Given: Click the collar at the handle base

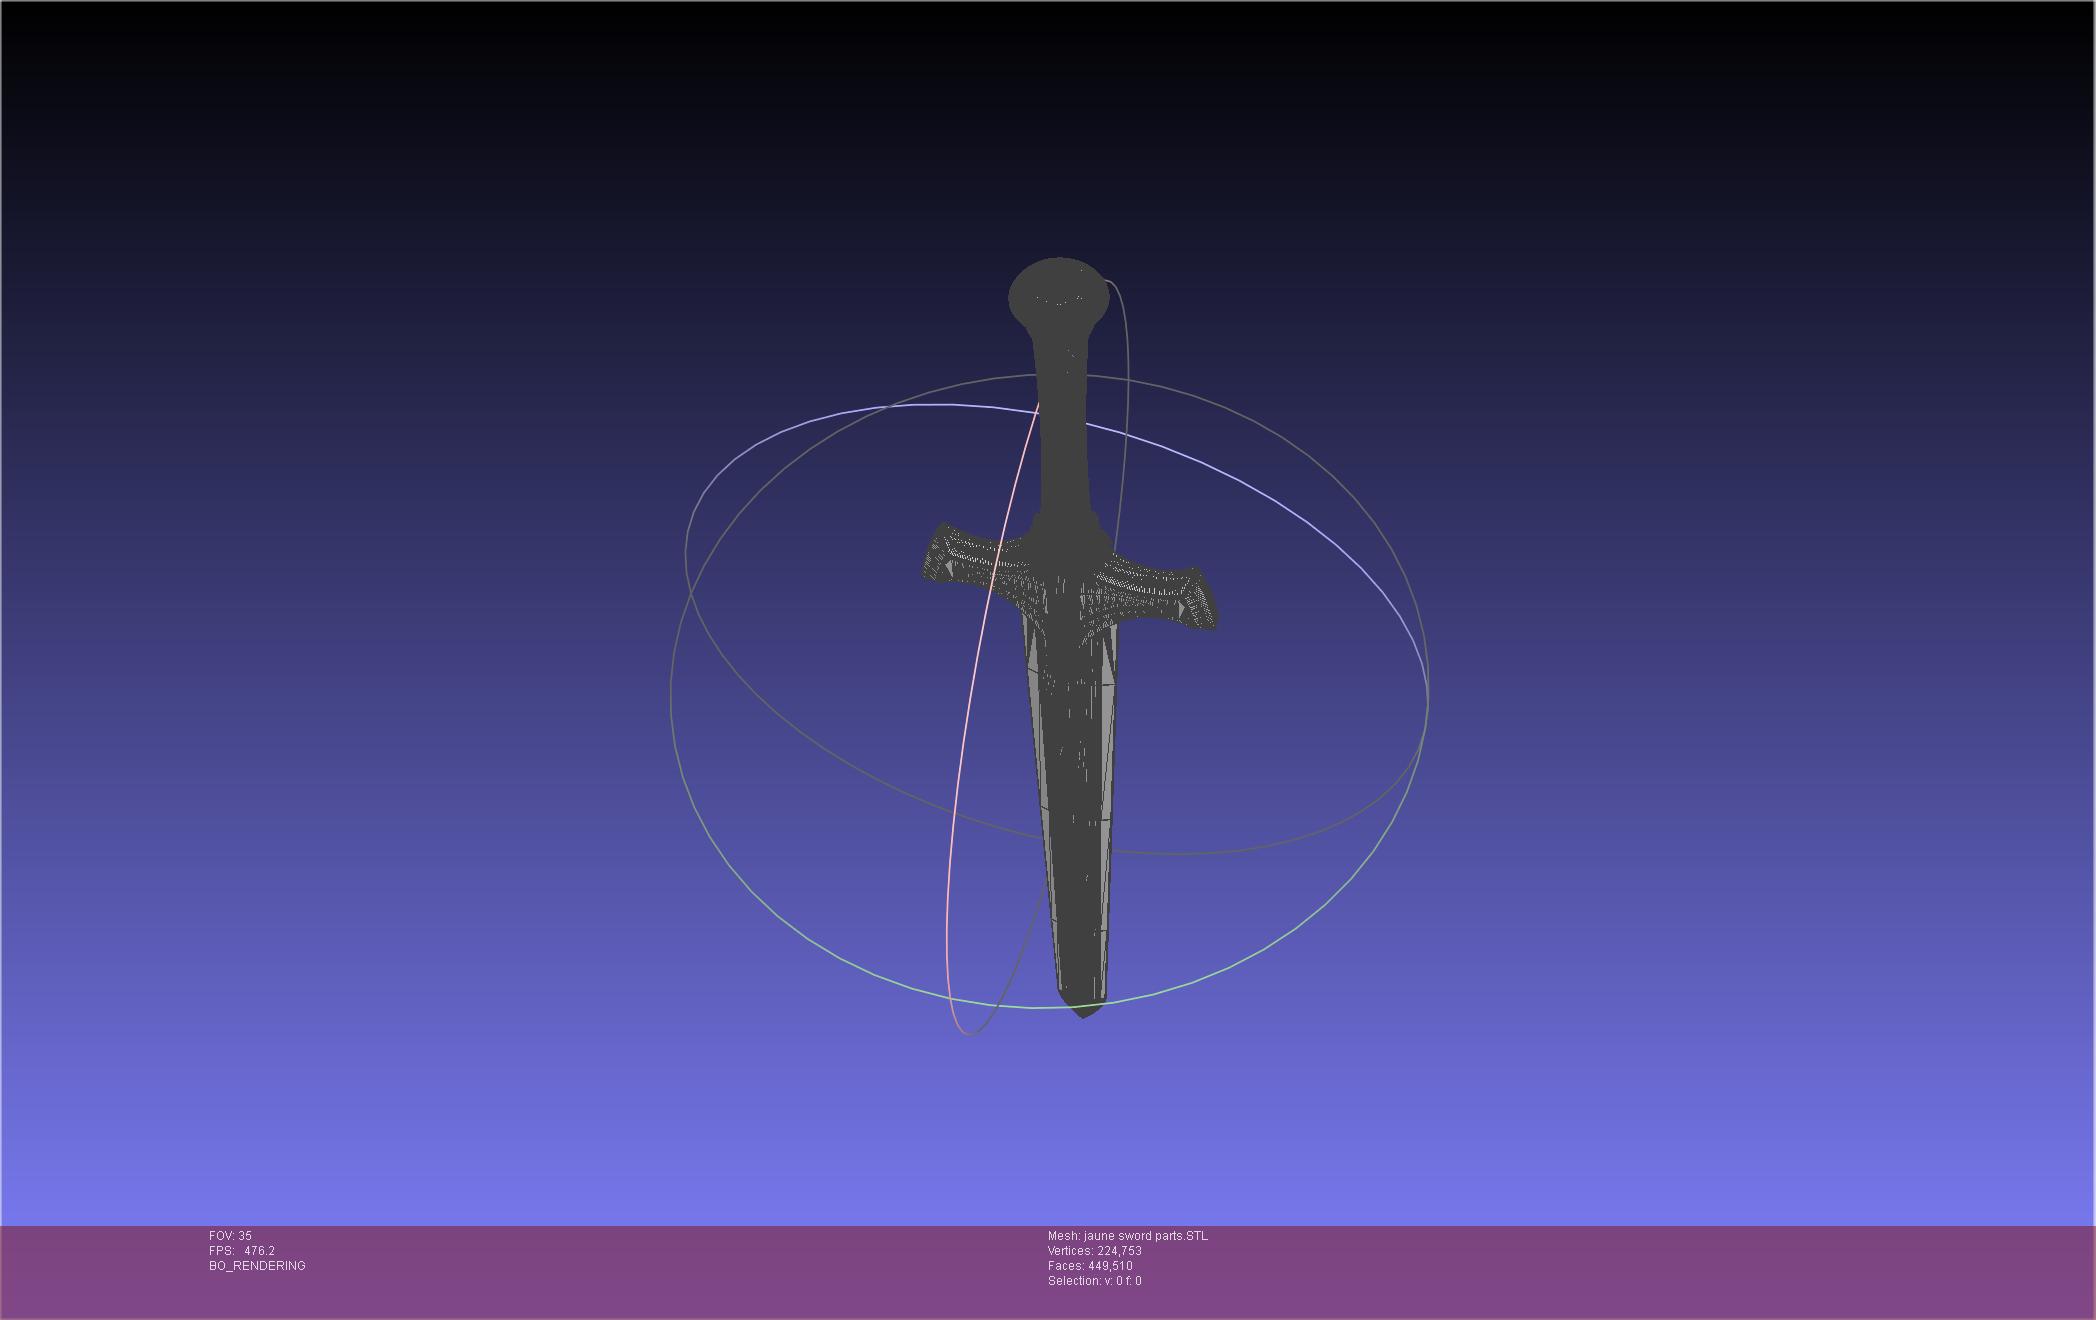Looking at the screenshot, I should (1068, 528).
